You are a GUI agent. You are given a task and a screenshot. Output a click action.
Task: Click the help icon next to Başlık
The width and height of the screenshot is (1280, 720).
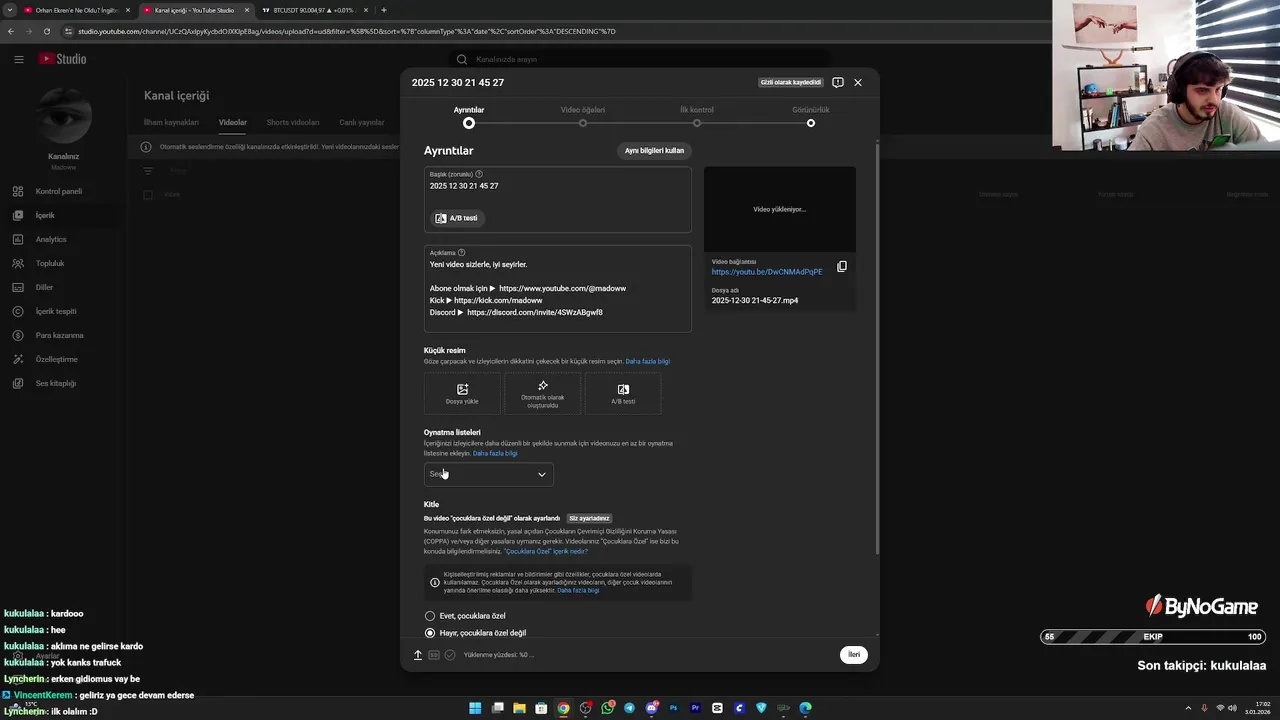coord(479,174)
